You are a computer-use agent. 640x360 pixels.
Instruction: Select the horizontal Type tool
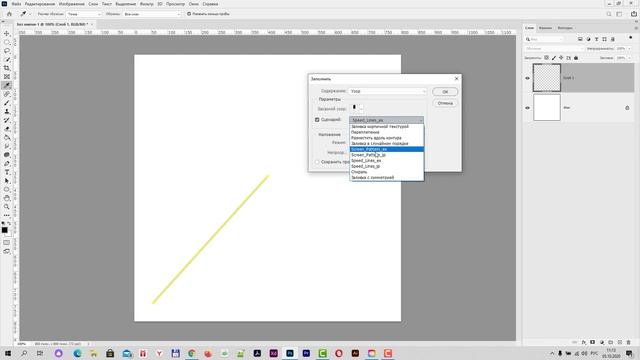(7, 172)
